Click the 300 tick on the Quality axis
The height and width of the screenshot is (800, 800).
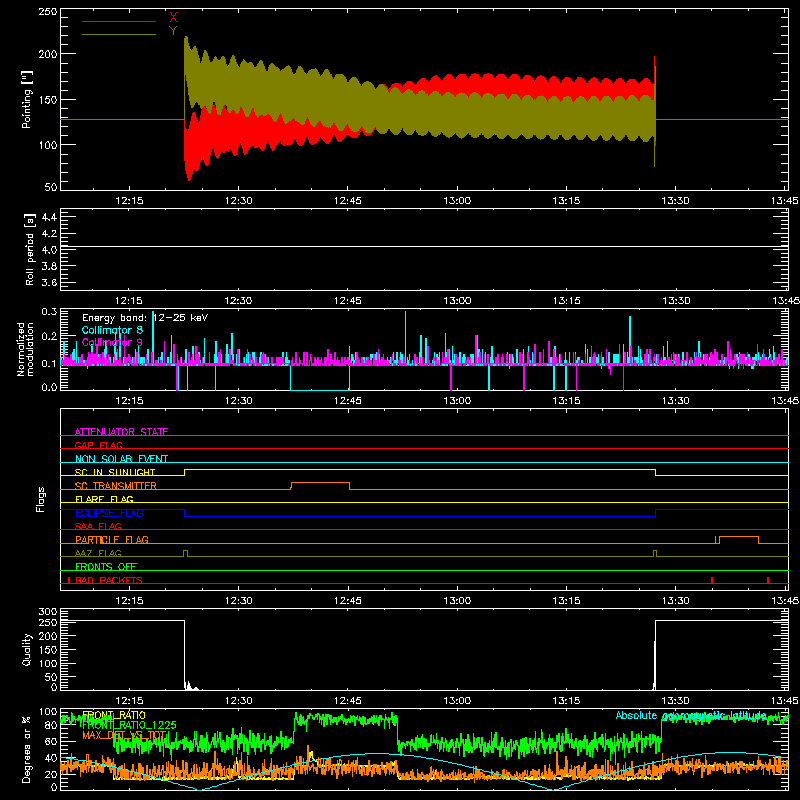click(48, 612)
